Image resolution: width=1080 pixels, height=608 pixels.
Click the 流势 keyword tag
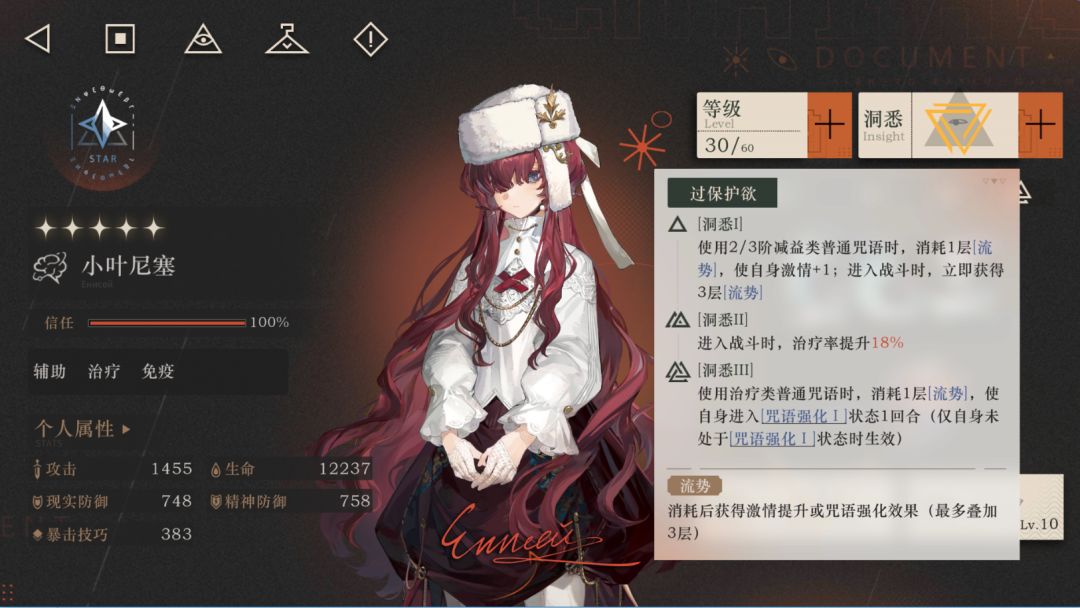coord(695,485)
